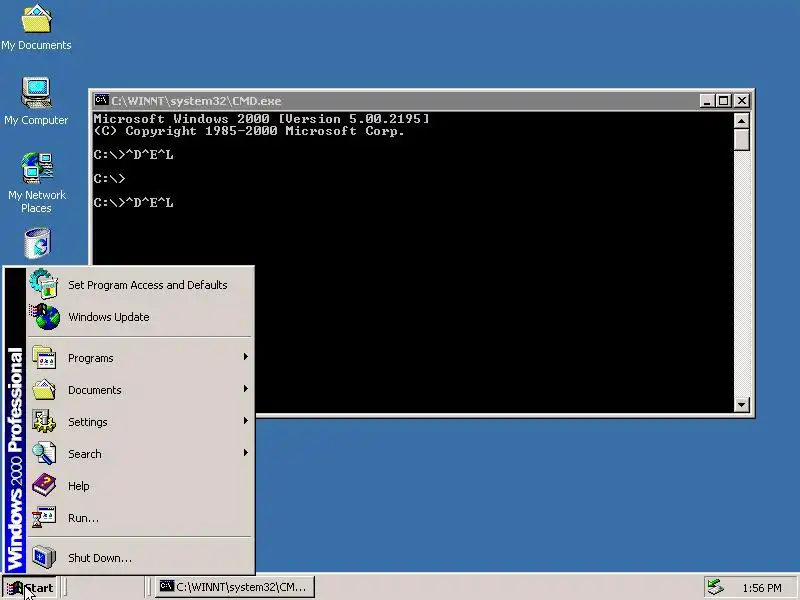Click the system tray network icon
800x600 pixels.
[715, 587]
